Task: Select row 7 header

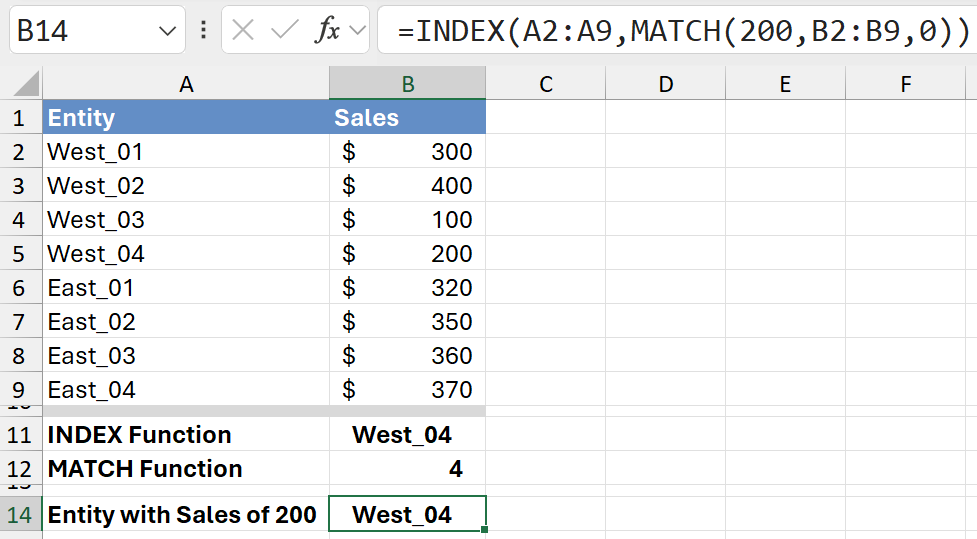Action: pyautogui.click(x=21, y=322)
